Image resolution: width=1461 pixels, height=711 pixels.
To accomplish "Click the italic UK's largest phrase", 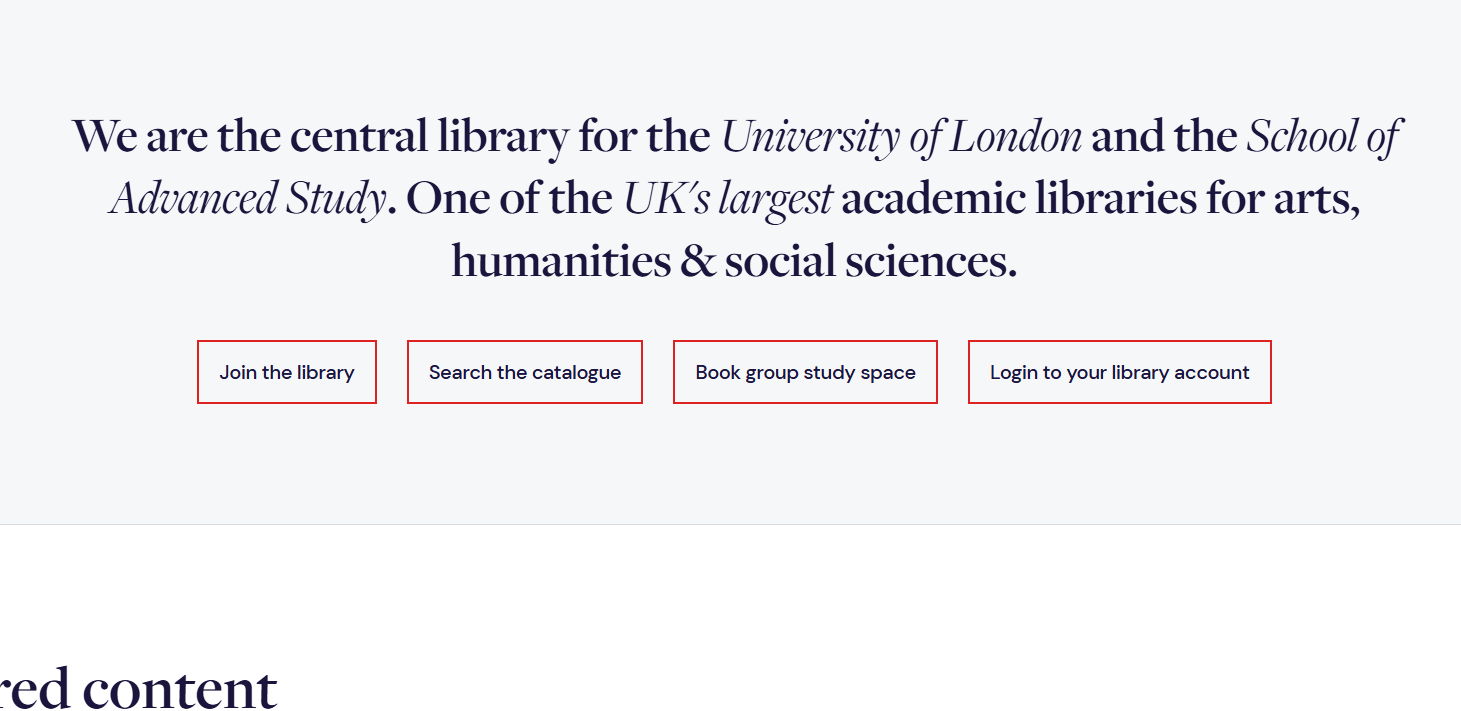I will [x=728, y=199].
